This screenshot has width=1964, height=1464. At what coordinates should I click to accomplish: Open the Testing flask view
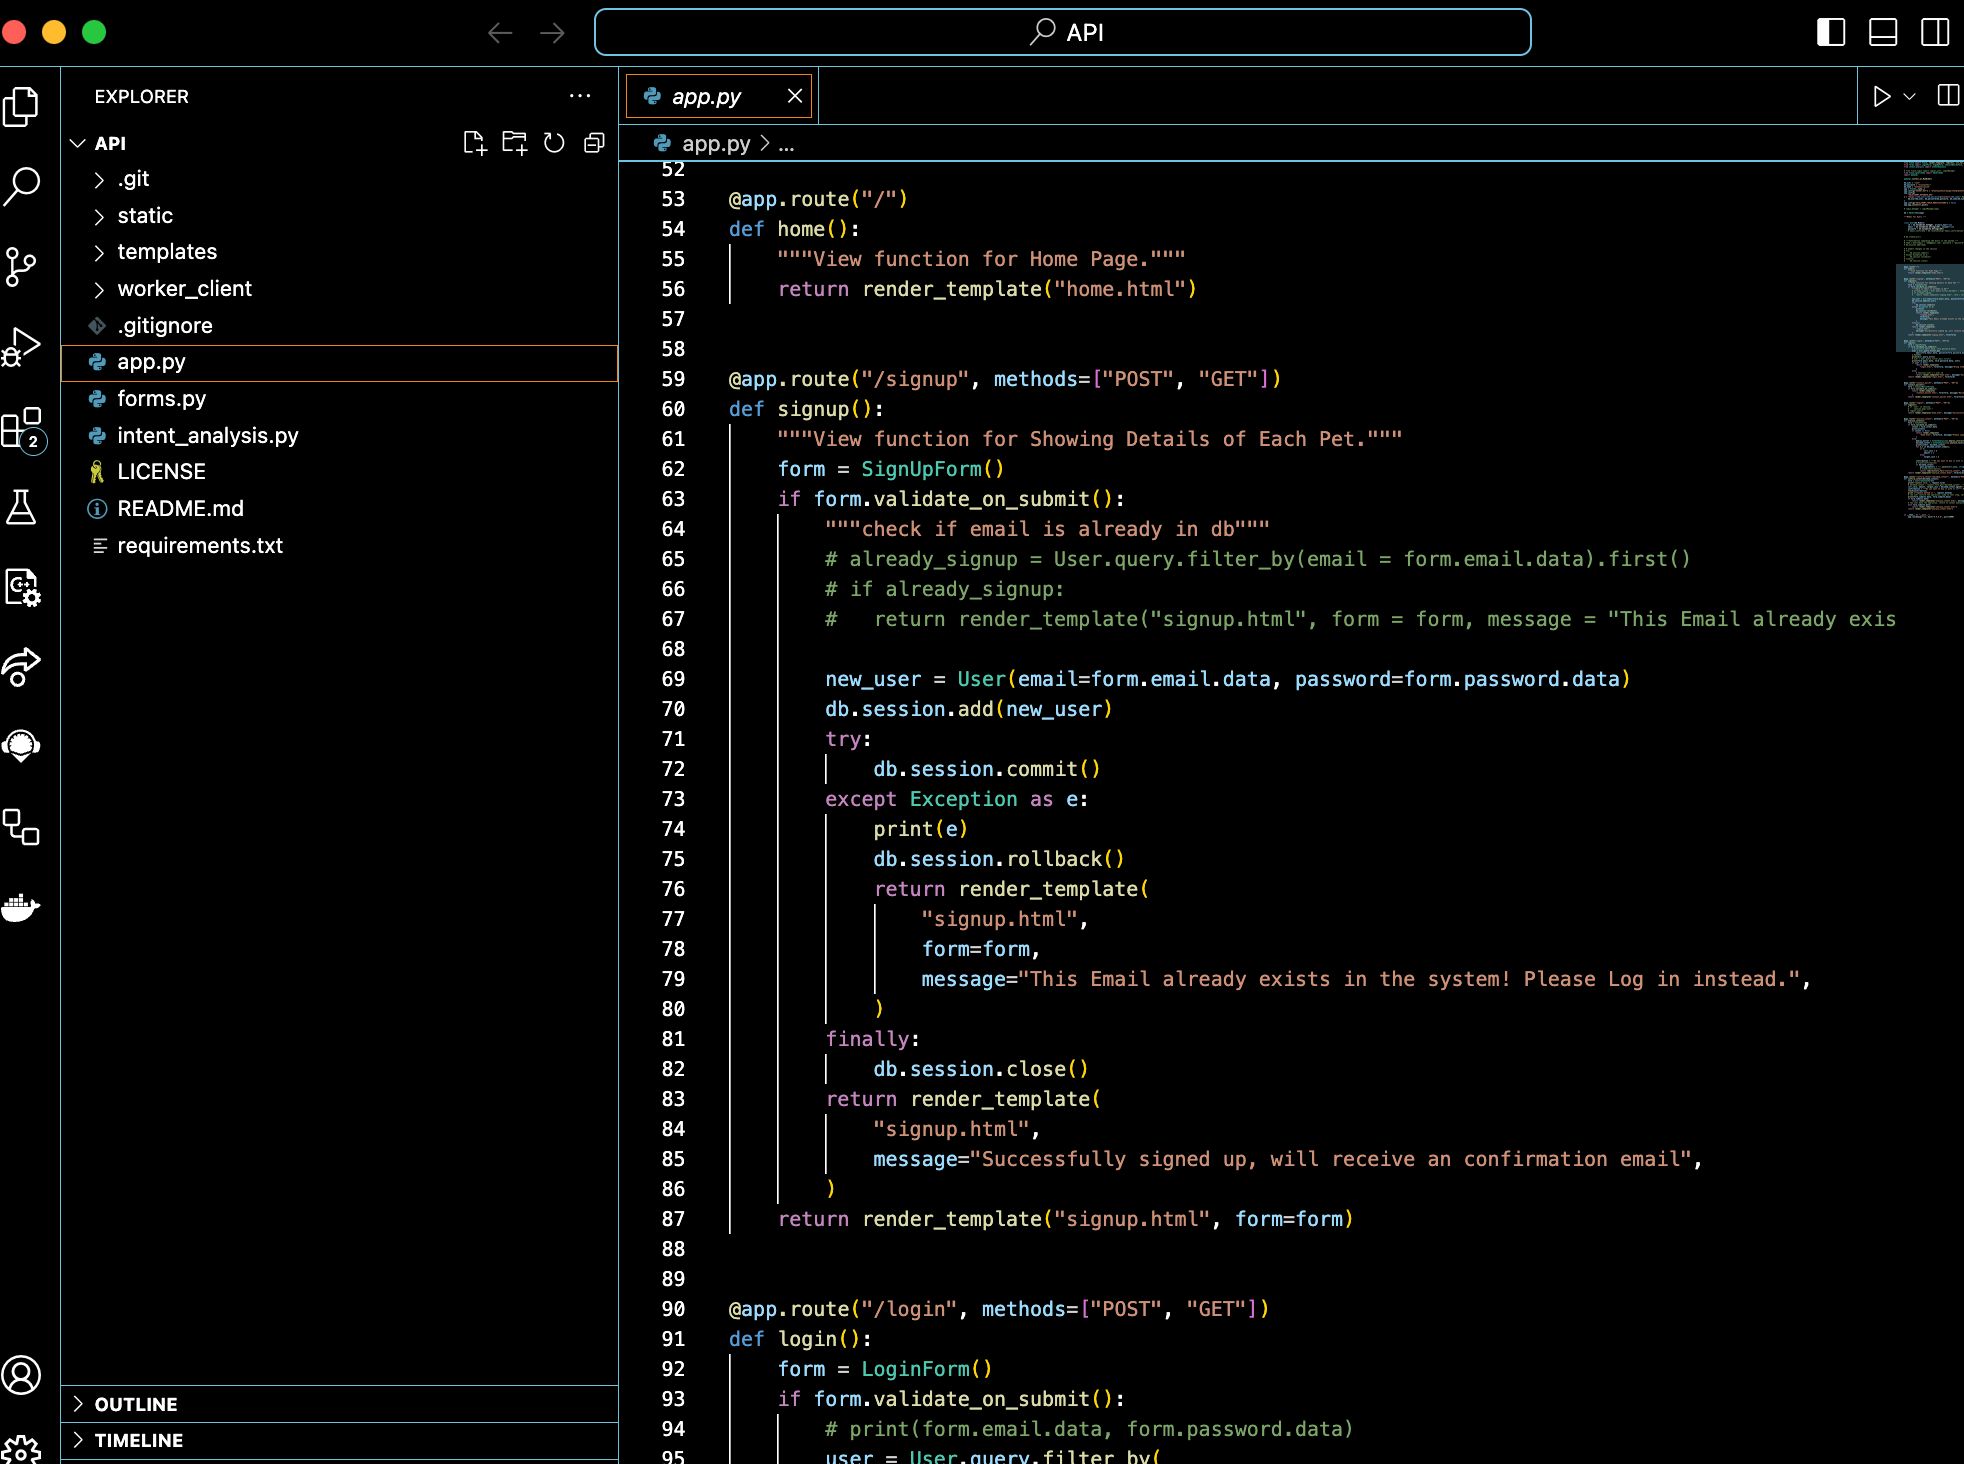click(22, 507)
